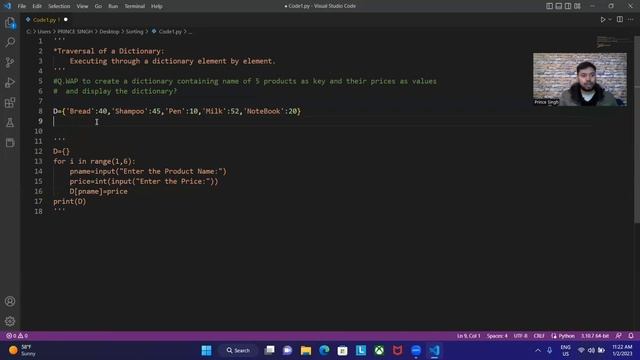The width and height of the screenshot is (640, 360).
Task: Open Source Control view
Action: click(10, 62)
